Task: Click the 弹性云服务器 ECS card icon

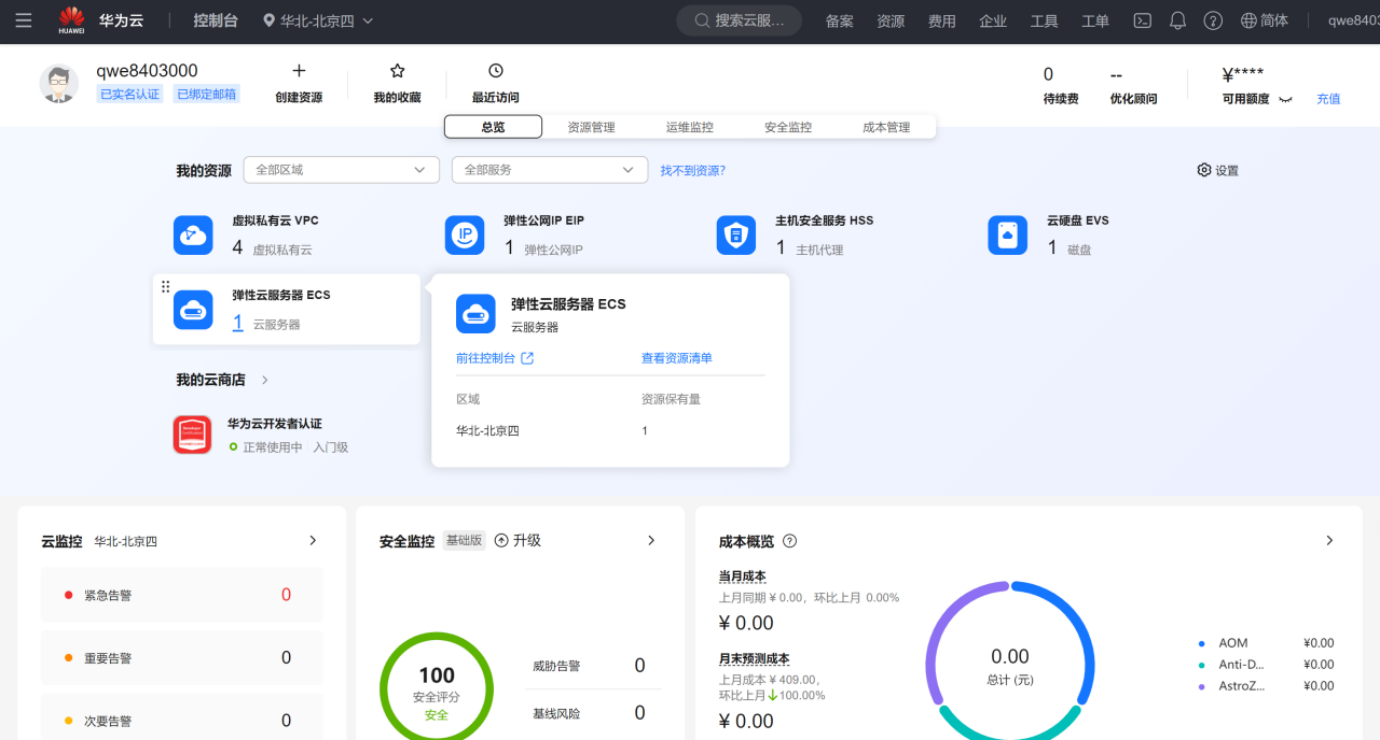Action: [193, 310]
